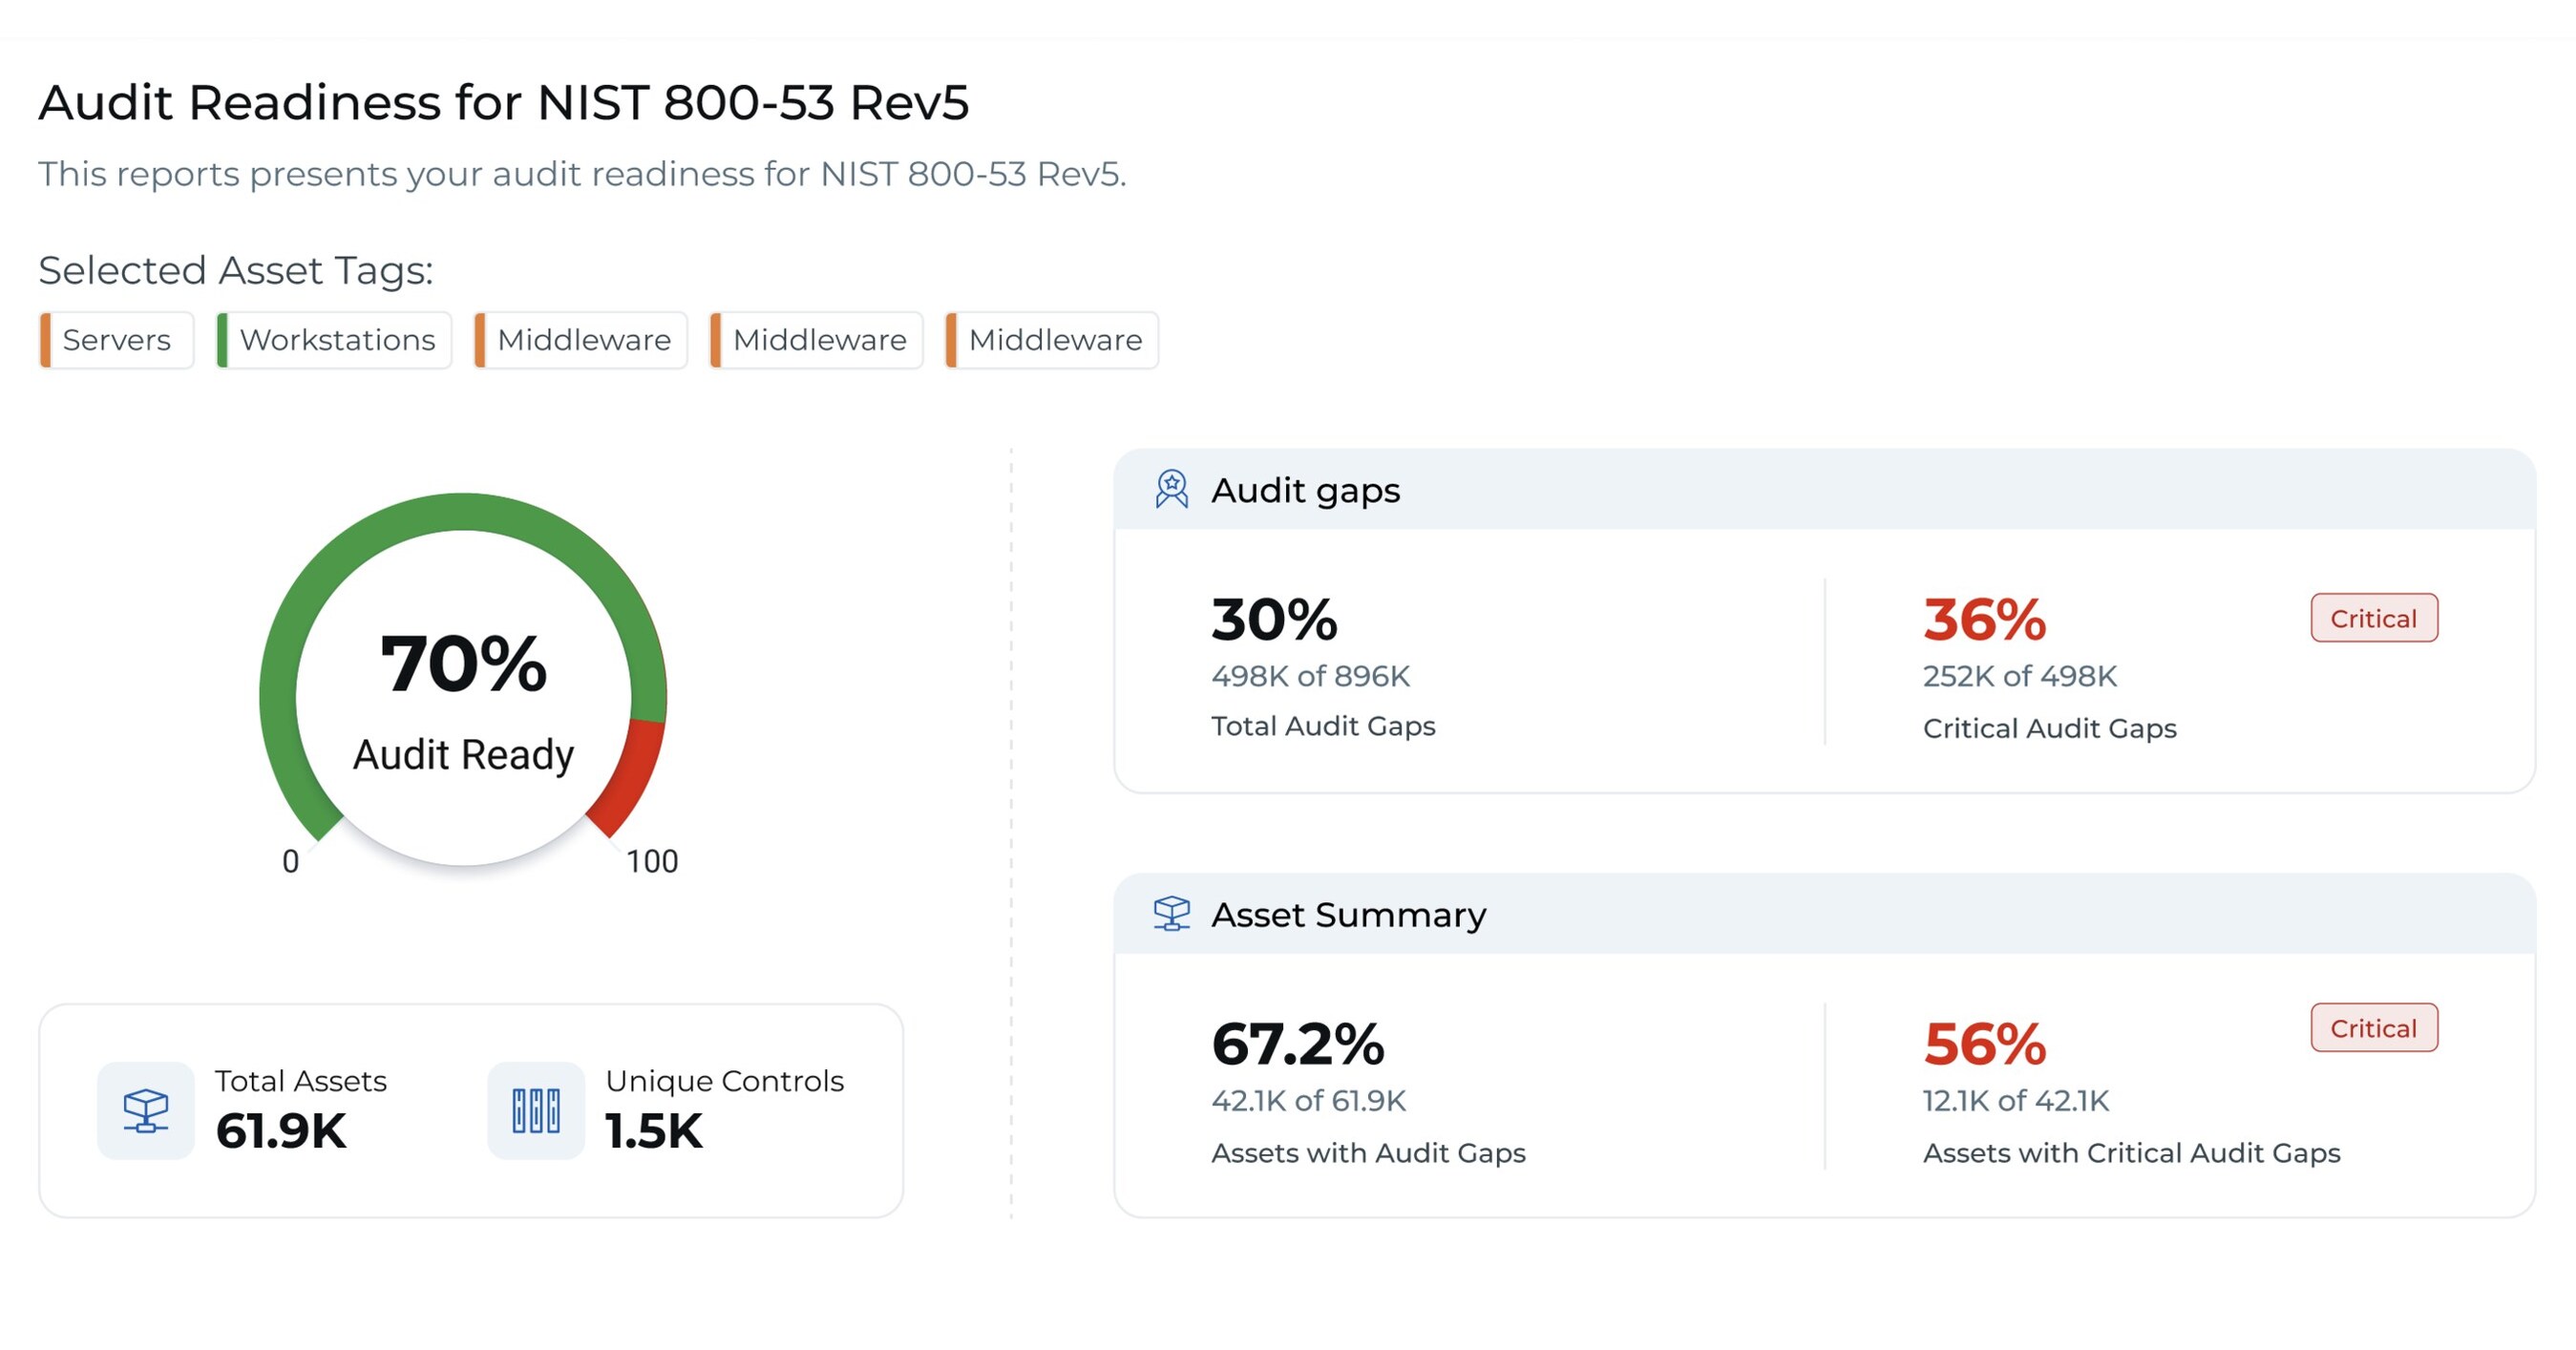Click the green tag marker on Workstations
This screenshot has height=1350, width=2576.
tap(222, 340)
